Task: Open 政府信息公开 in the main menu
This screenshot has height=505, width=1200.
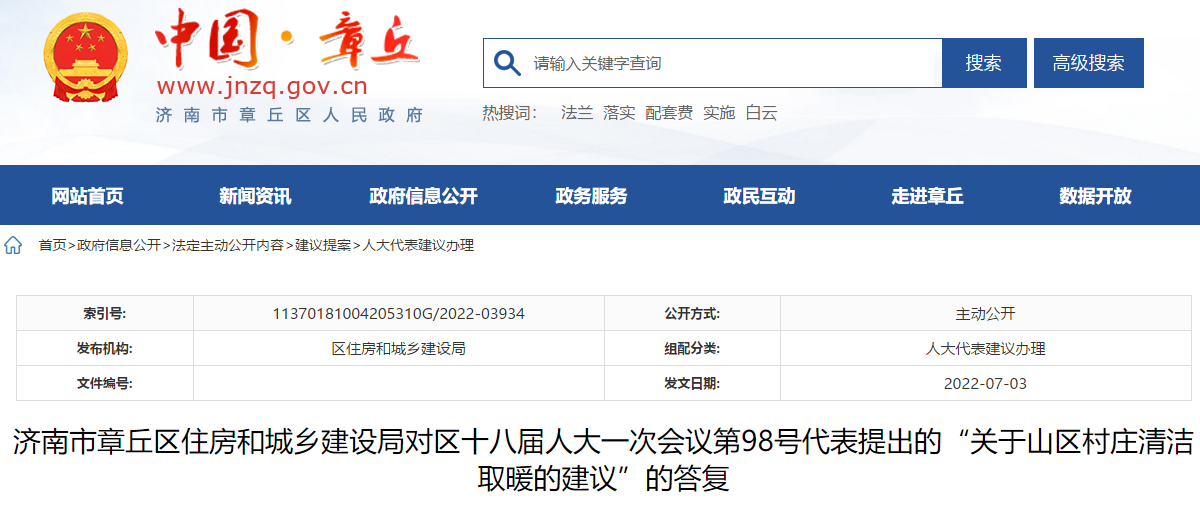Action: pyautogui.click(x=423, y=196)
